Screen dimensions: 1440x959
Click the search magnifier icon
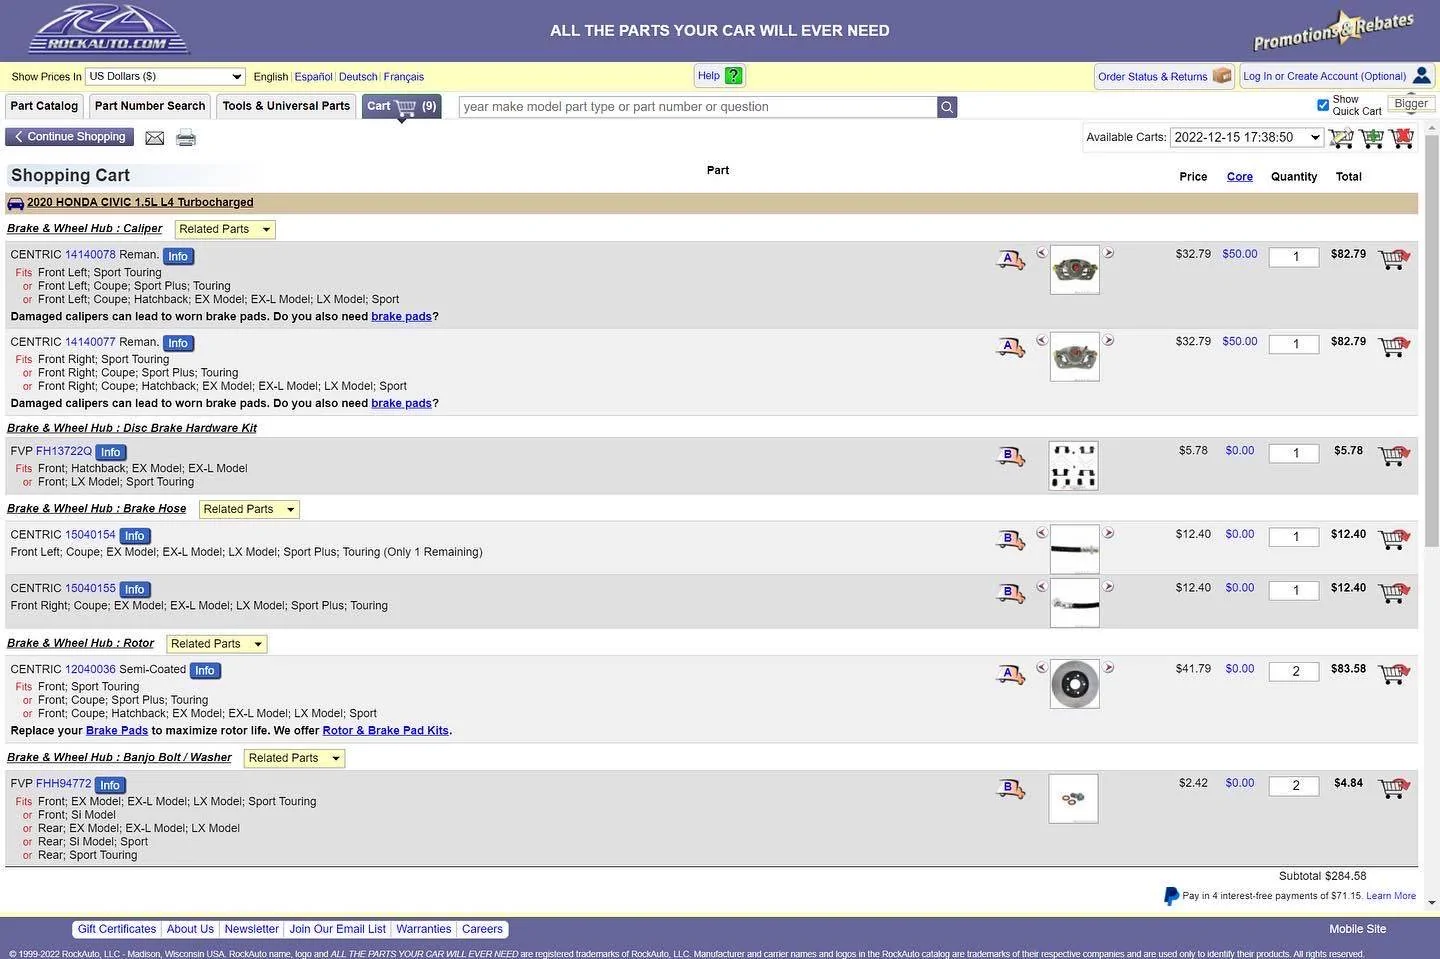pyautogui.click(x=947, y=107)
